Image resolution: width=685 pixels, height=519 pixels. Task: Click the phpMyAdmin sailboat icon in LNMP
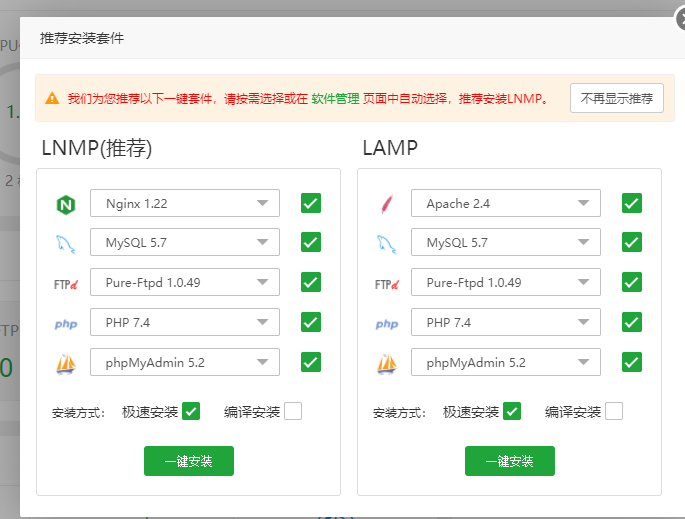pyautogui.click(x=66, y=364)
